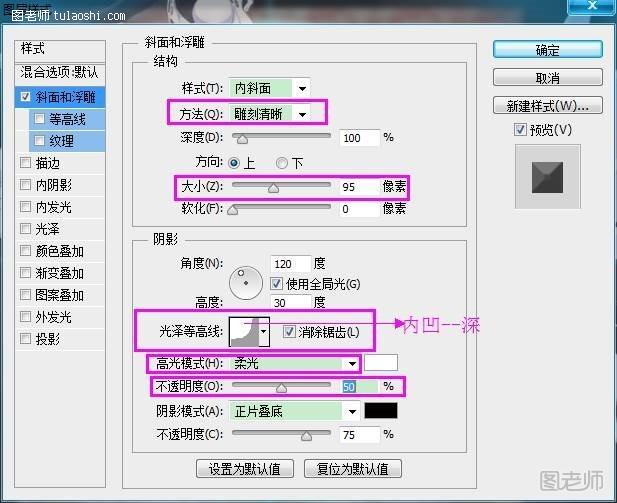Select the 投影 label

tap(48, 339)
